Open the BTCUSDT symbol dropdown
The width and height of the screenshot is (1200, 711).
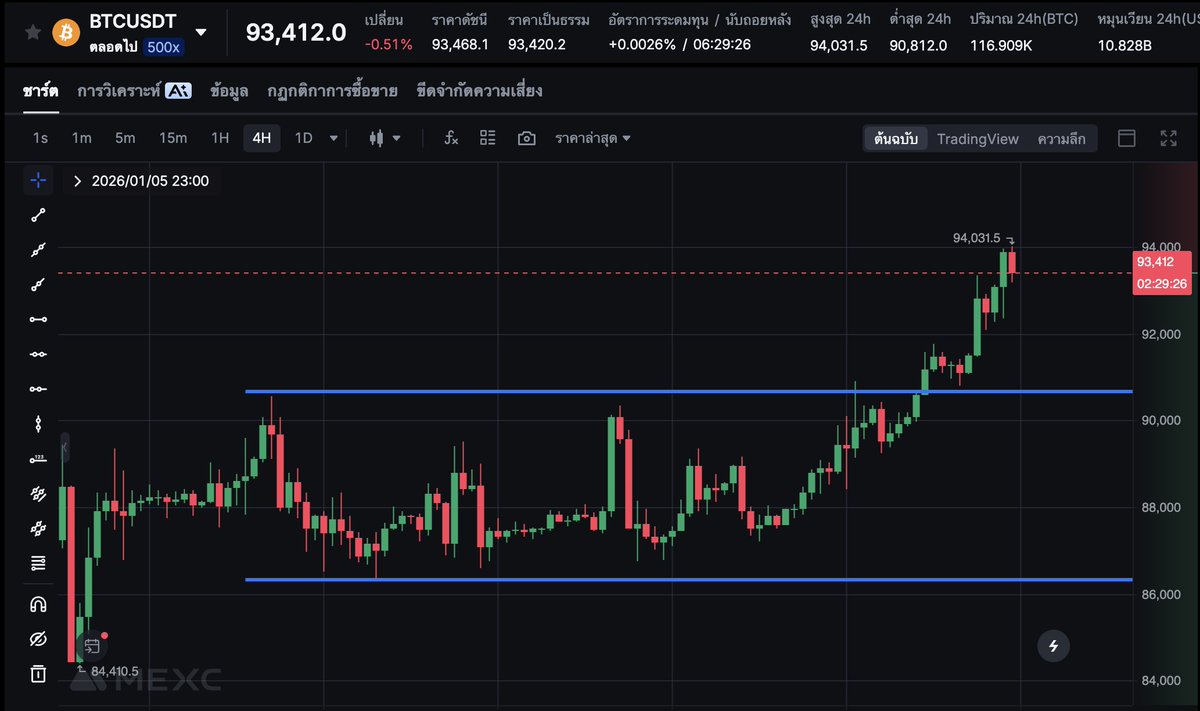click(x=200, y=31)
